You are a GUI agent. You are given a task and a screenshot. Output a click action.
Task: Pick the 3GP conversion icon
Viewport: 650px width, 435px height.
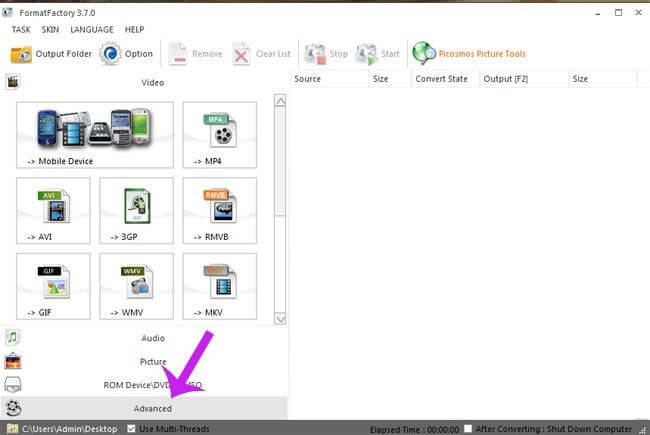pos(136,209)
